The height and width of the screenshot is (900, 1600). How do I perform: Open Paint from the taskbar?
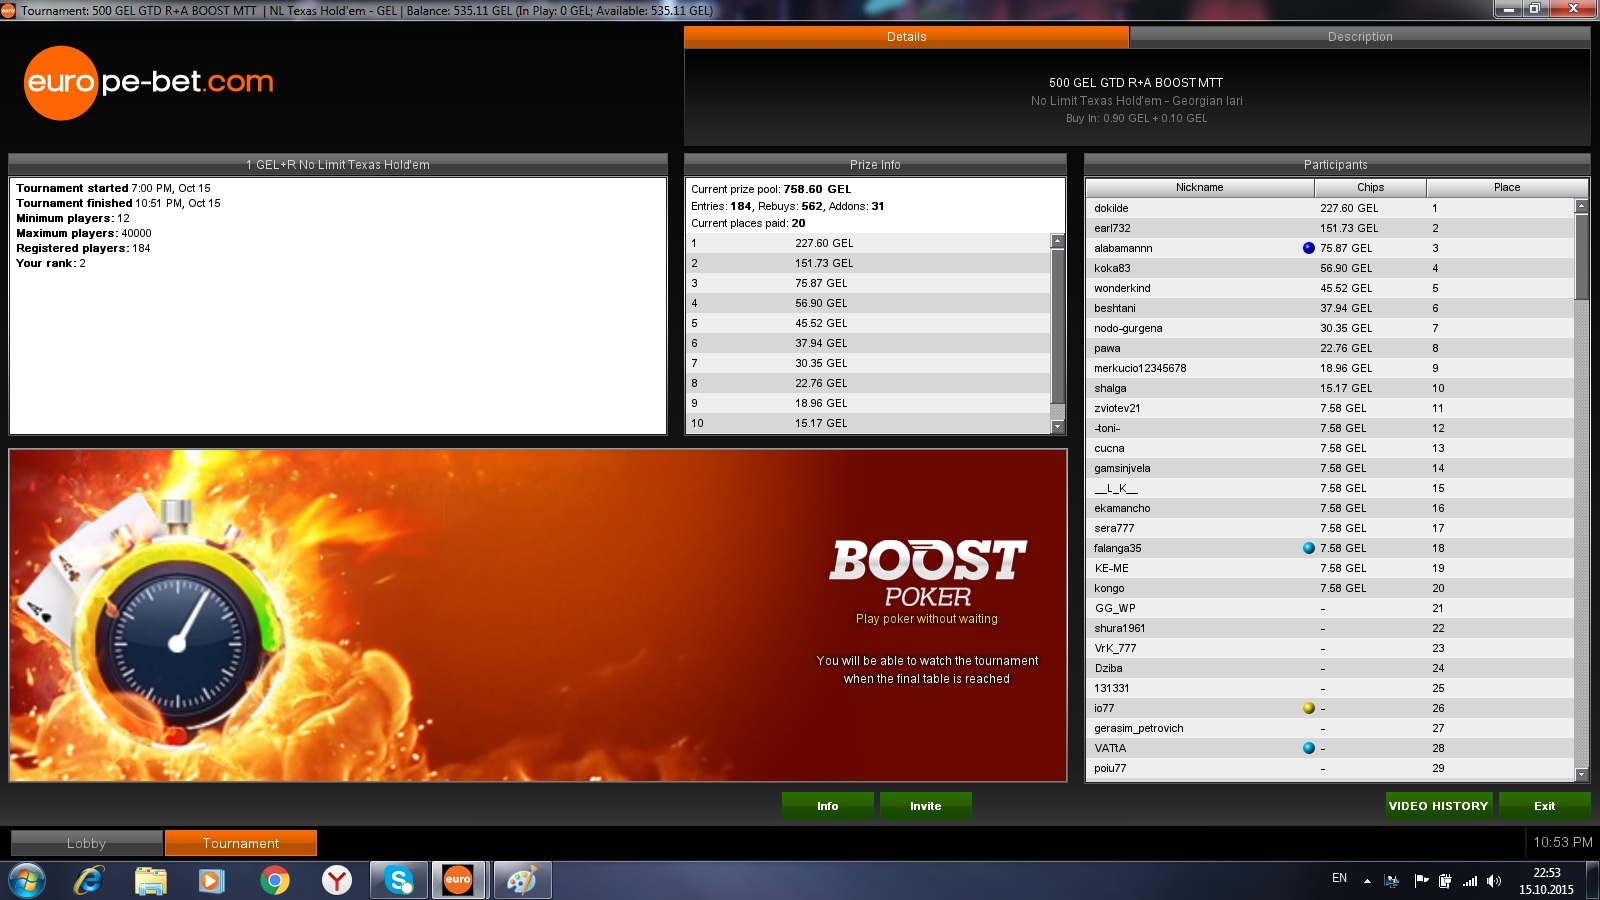[x=521, y=881]
